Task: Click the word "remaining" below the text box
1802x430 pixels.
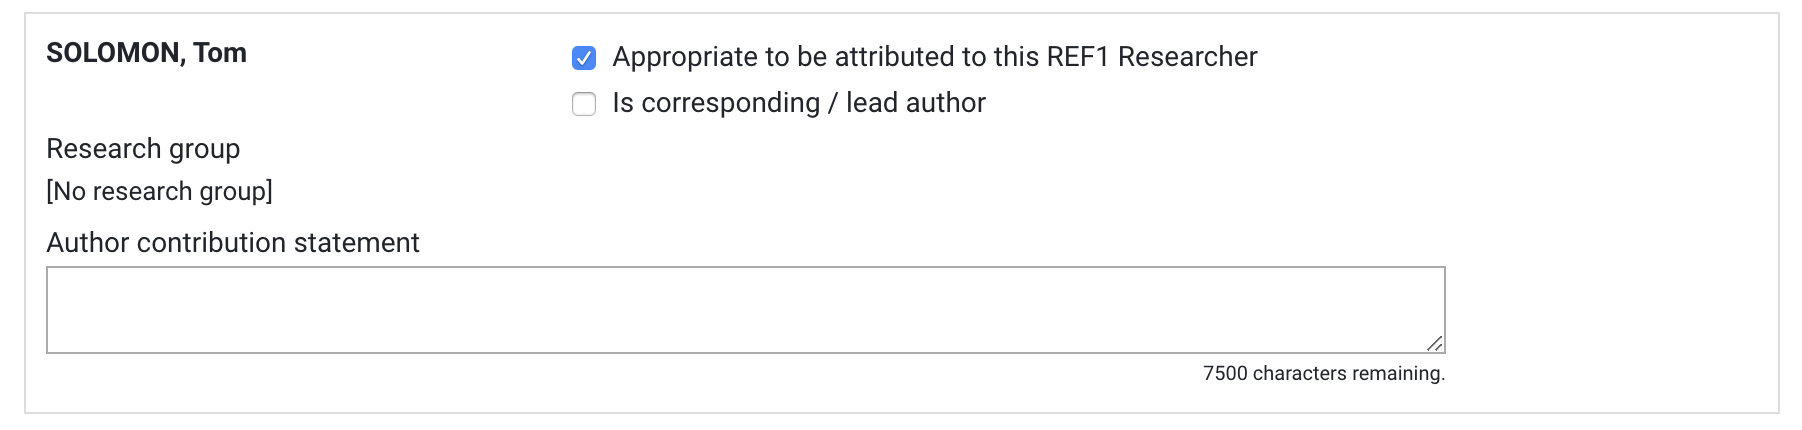Action: click(x=1398, y=374)
